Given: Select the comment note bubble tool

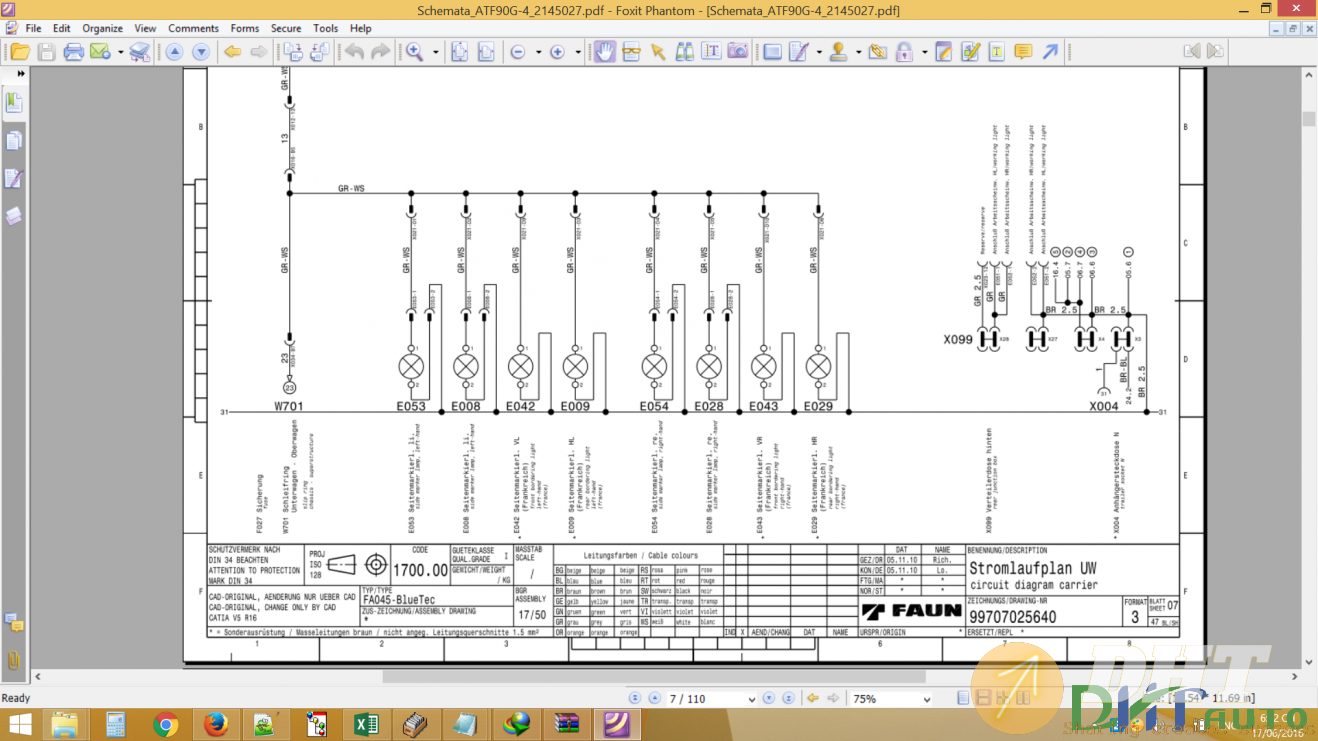Looking at the screenshot, I should pyautogui.click(x=1023, y=52).
